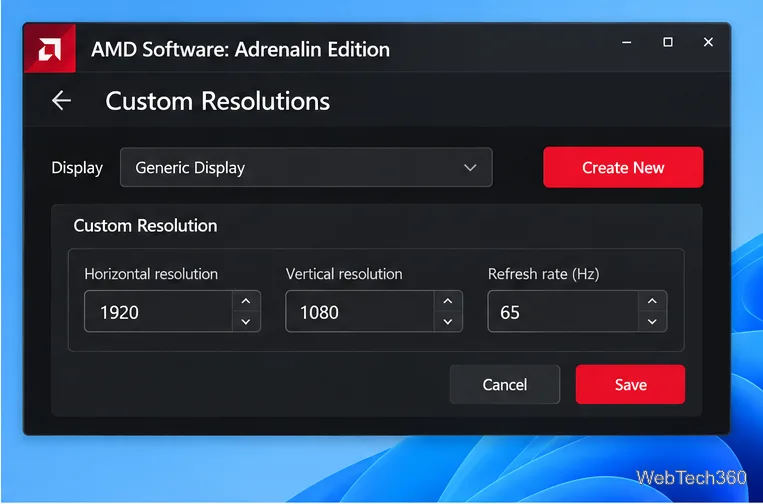Close the AMD Software window
763x504 pixels.
pos(708,42)
